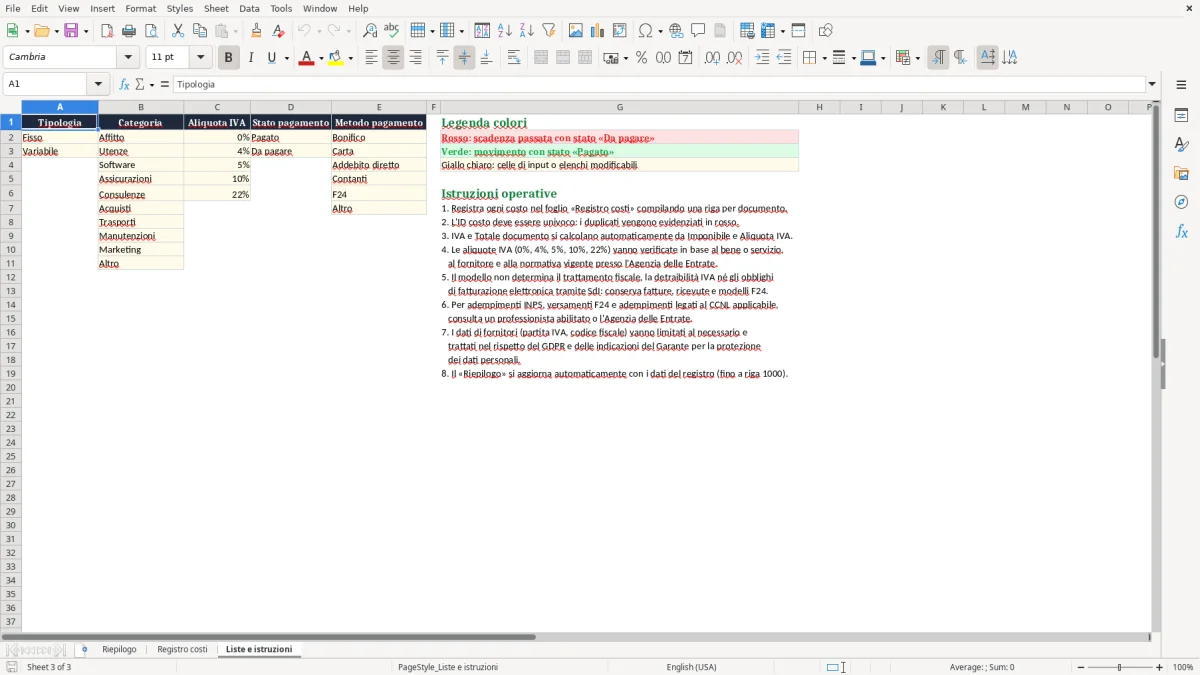
Task: Open sidebar Navigator compass icon
Action: pyautogui.click(x=1181, y=202)
